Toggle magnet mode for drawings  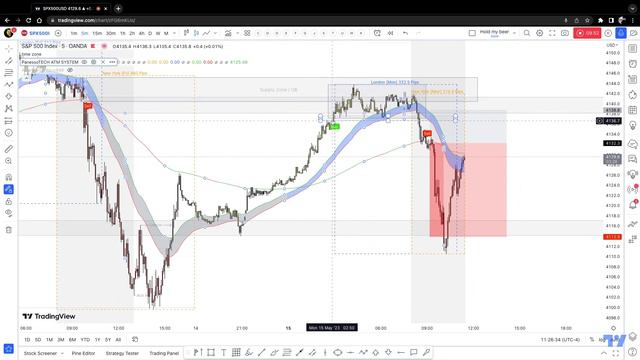coord(9,177)
